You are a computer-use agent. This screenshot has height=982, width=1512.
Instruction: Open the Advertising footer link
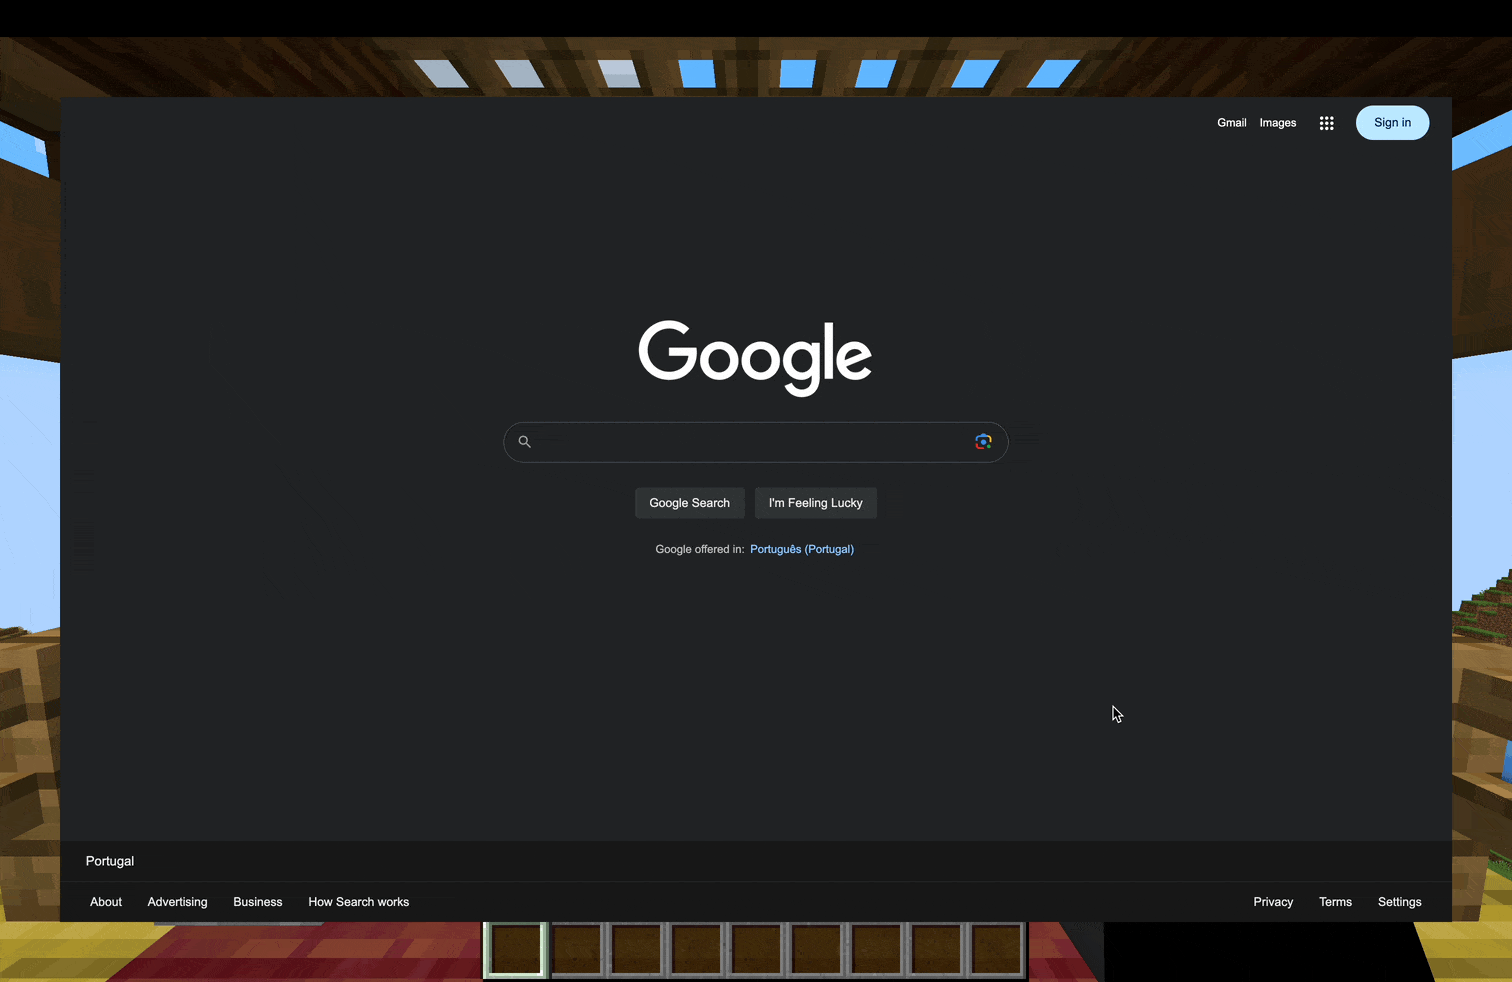tap(177, 902)
